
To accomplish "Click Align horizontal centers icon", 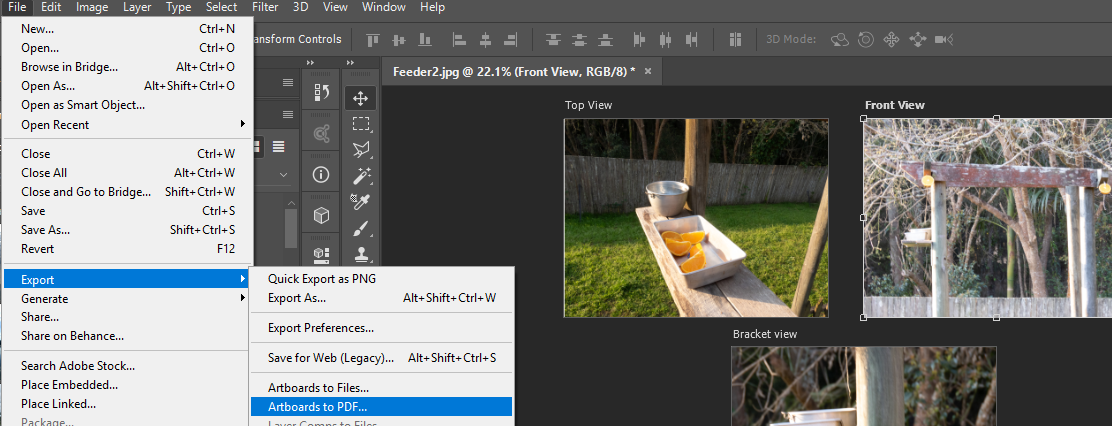I will click(485, 40).
